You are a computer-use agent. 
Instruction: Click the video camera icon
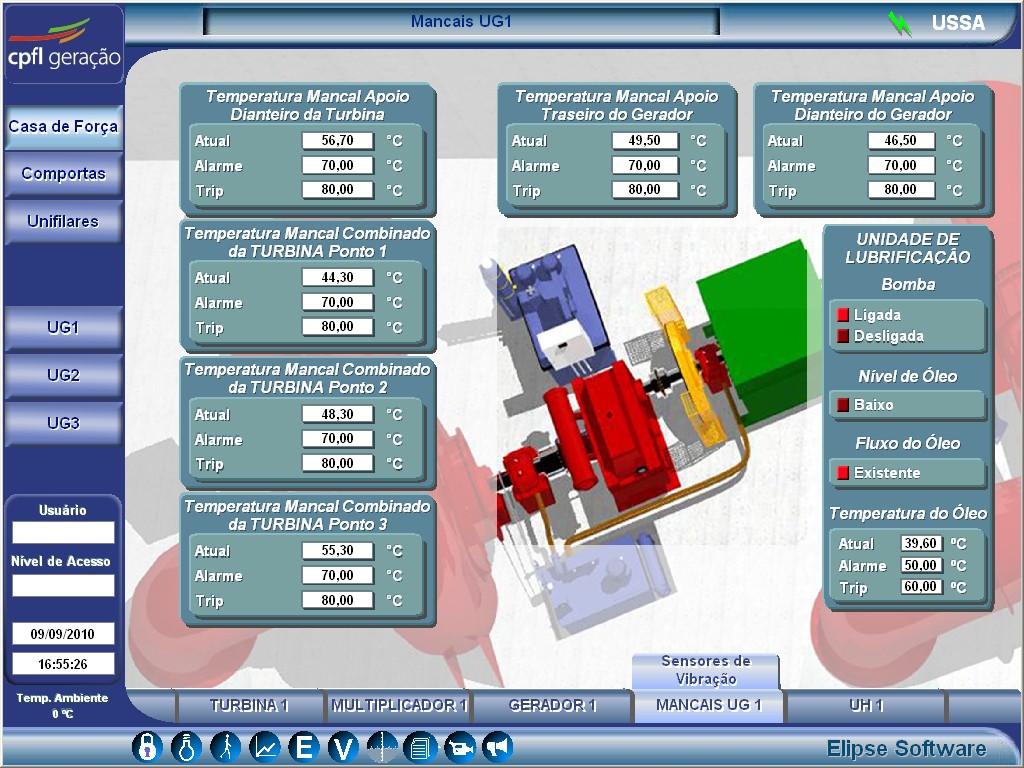[x=460, y=746]
